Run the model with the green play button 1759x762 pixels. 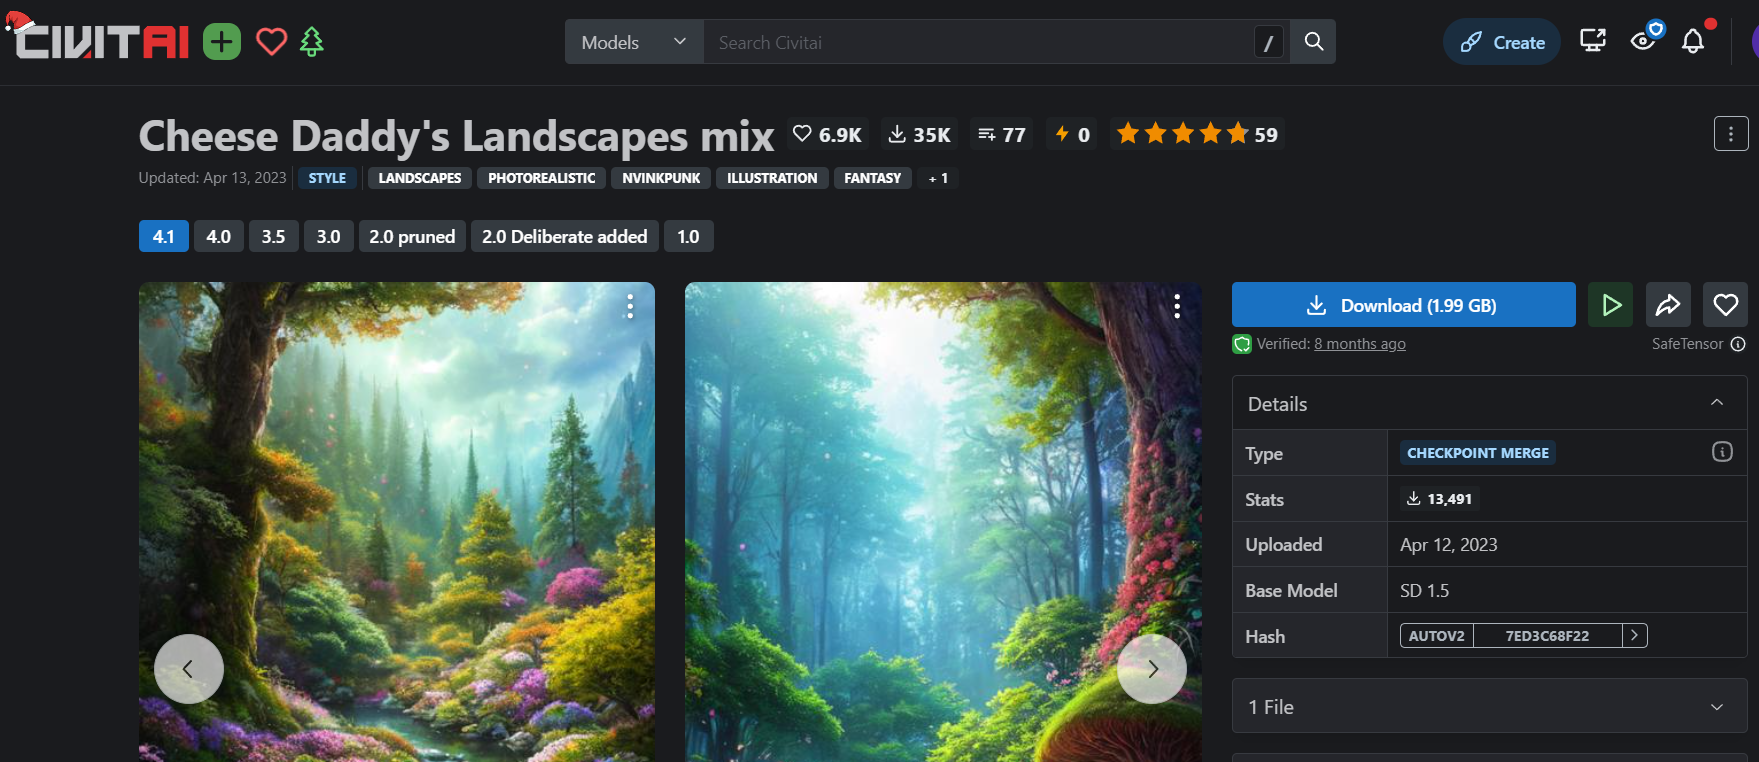coord(1610,305)
